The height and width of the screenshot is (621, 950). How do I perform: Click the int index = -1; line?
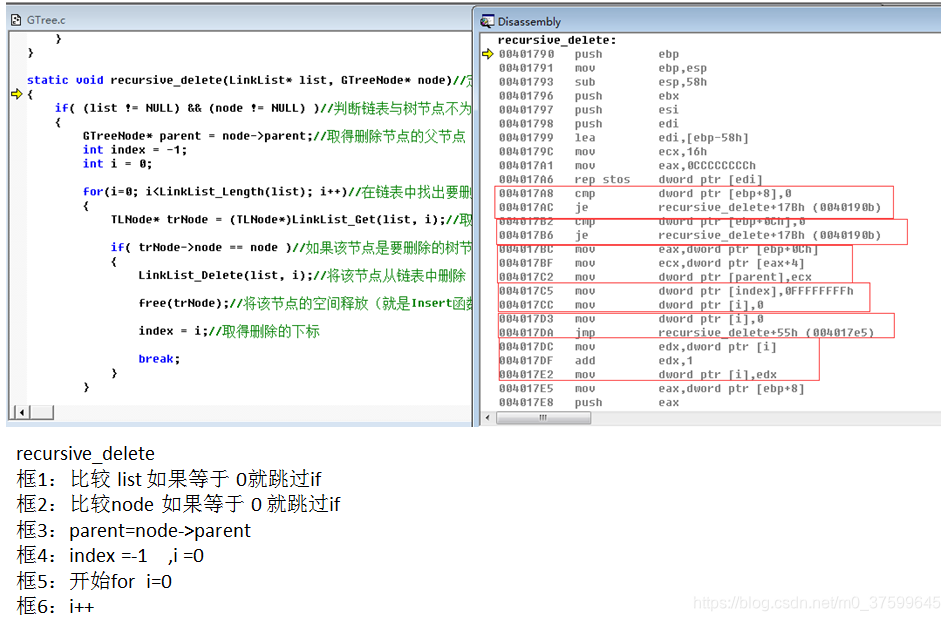(135, 150)
